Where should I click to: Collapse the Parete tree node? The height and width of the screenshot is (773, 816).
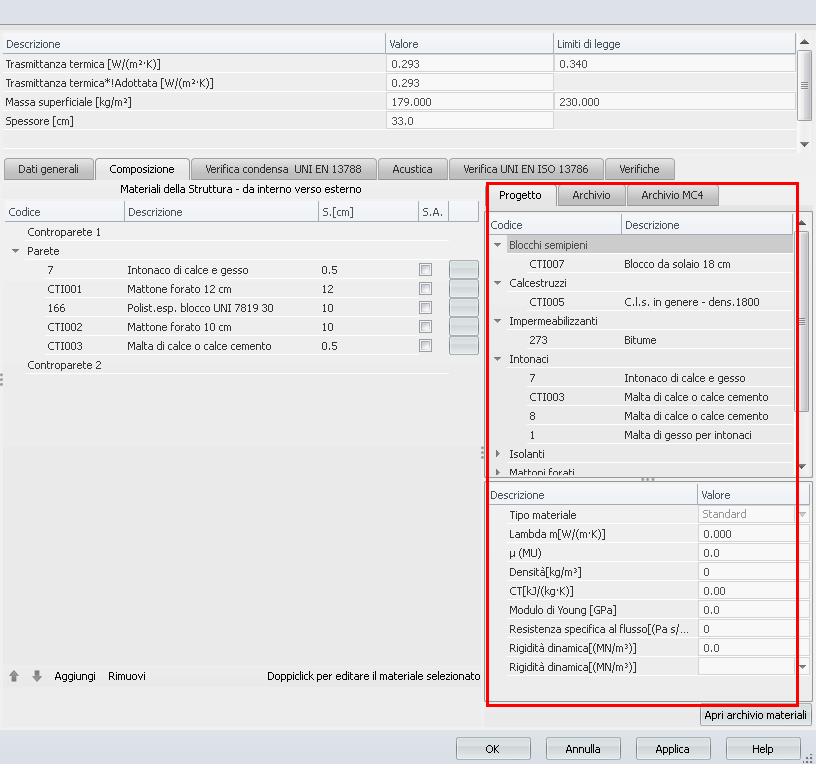click(15, 251)
